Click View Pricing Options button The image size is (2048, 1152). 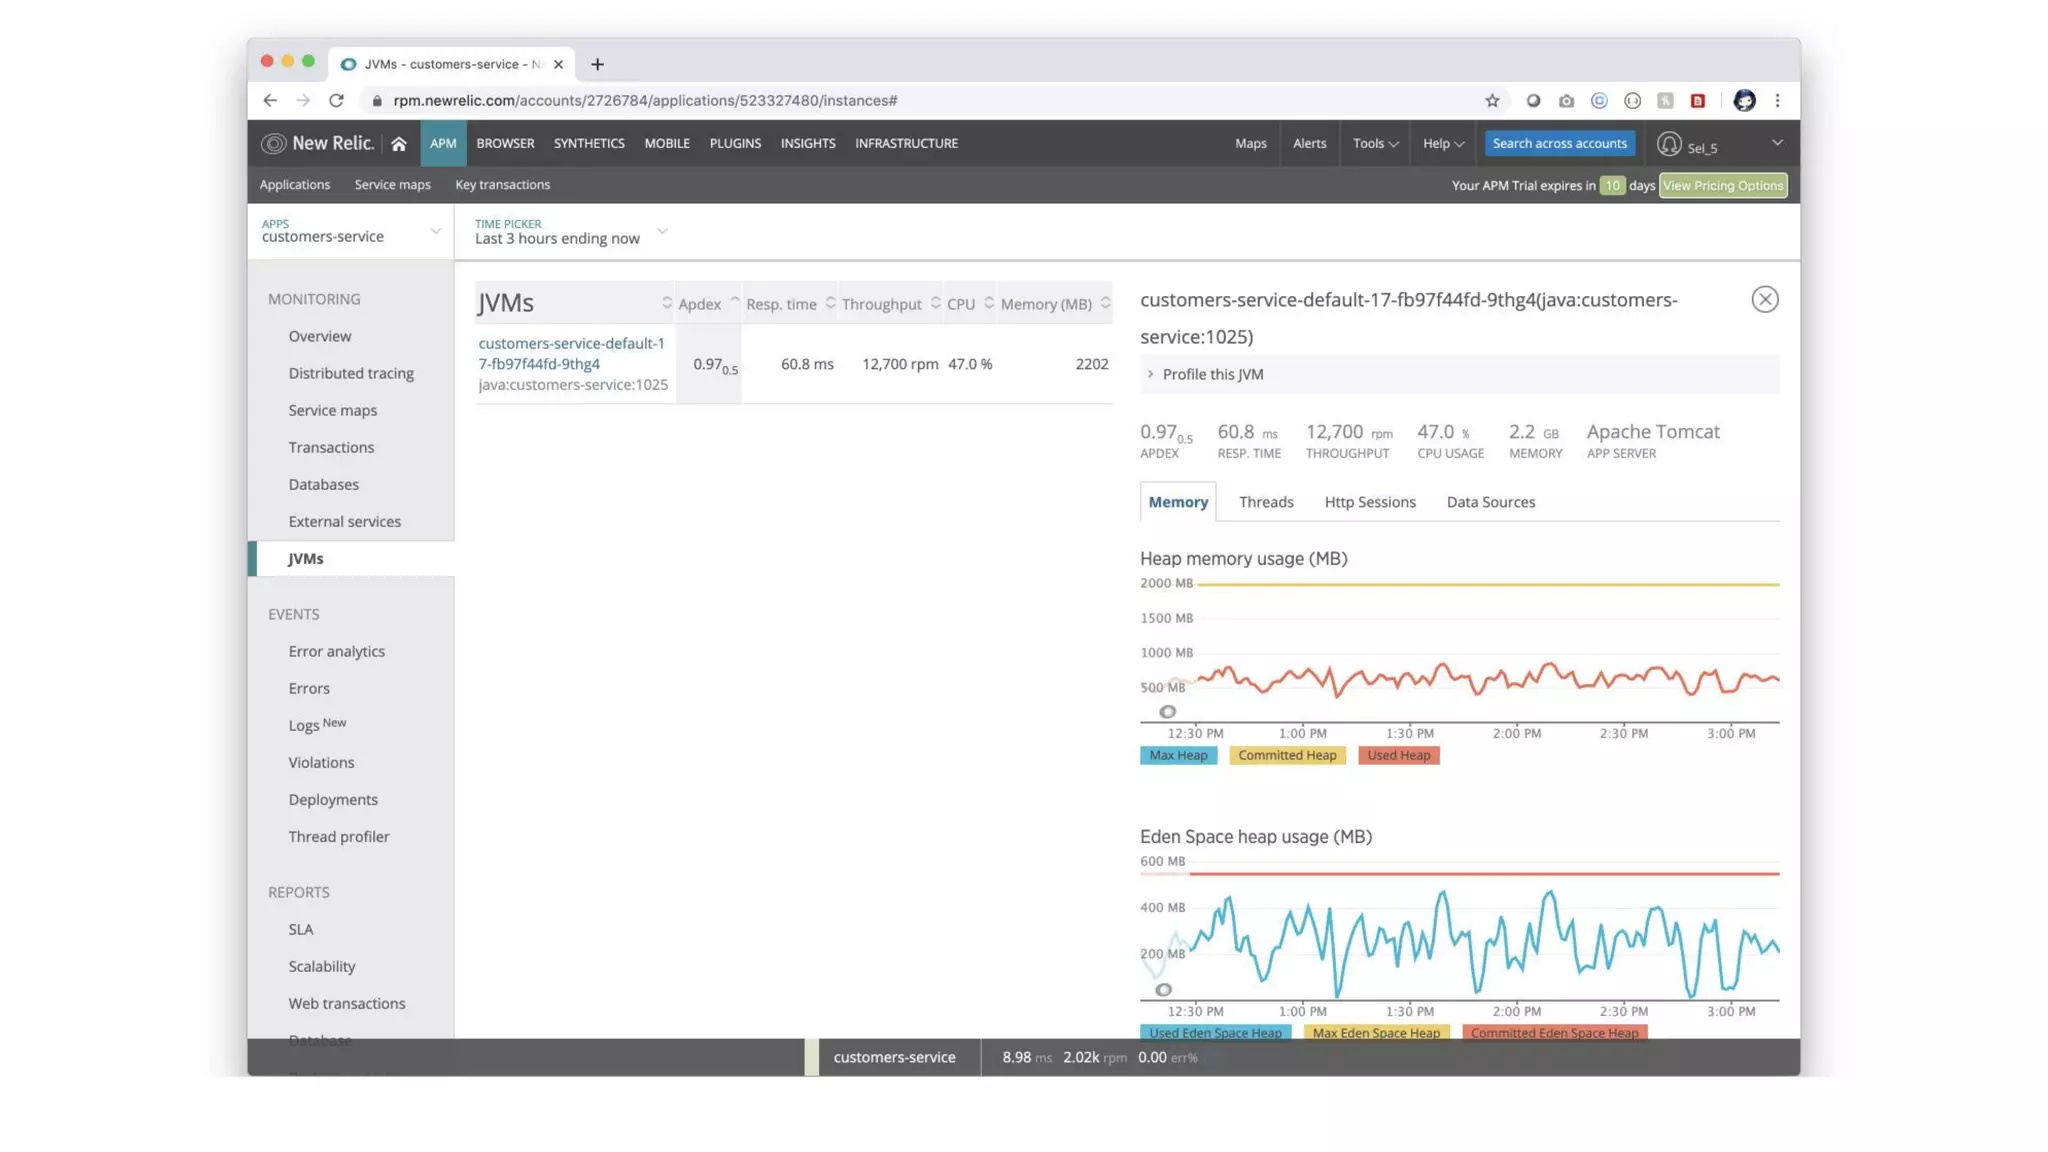[x=1722, y=186]
